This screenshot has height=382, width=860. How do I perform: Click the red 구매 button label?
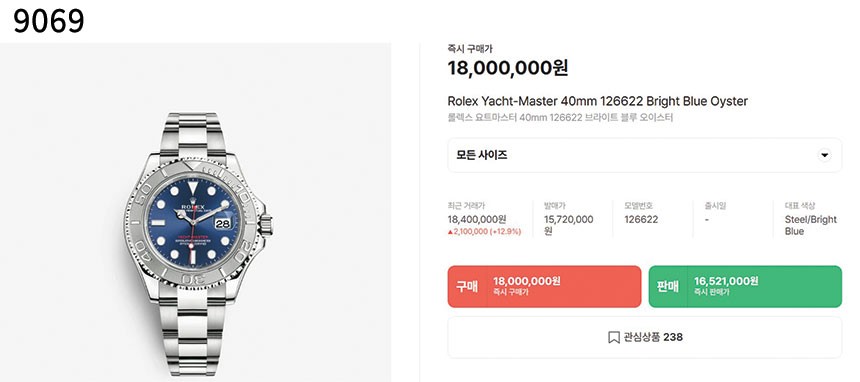467,286
